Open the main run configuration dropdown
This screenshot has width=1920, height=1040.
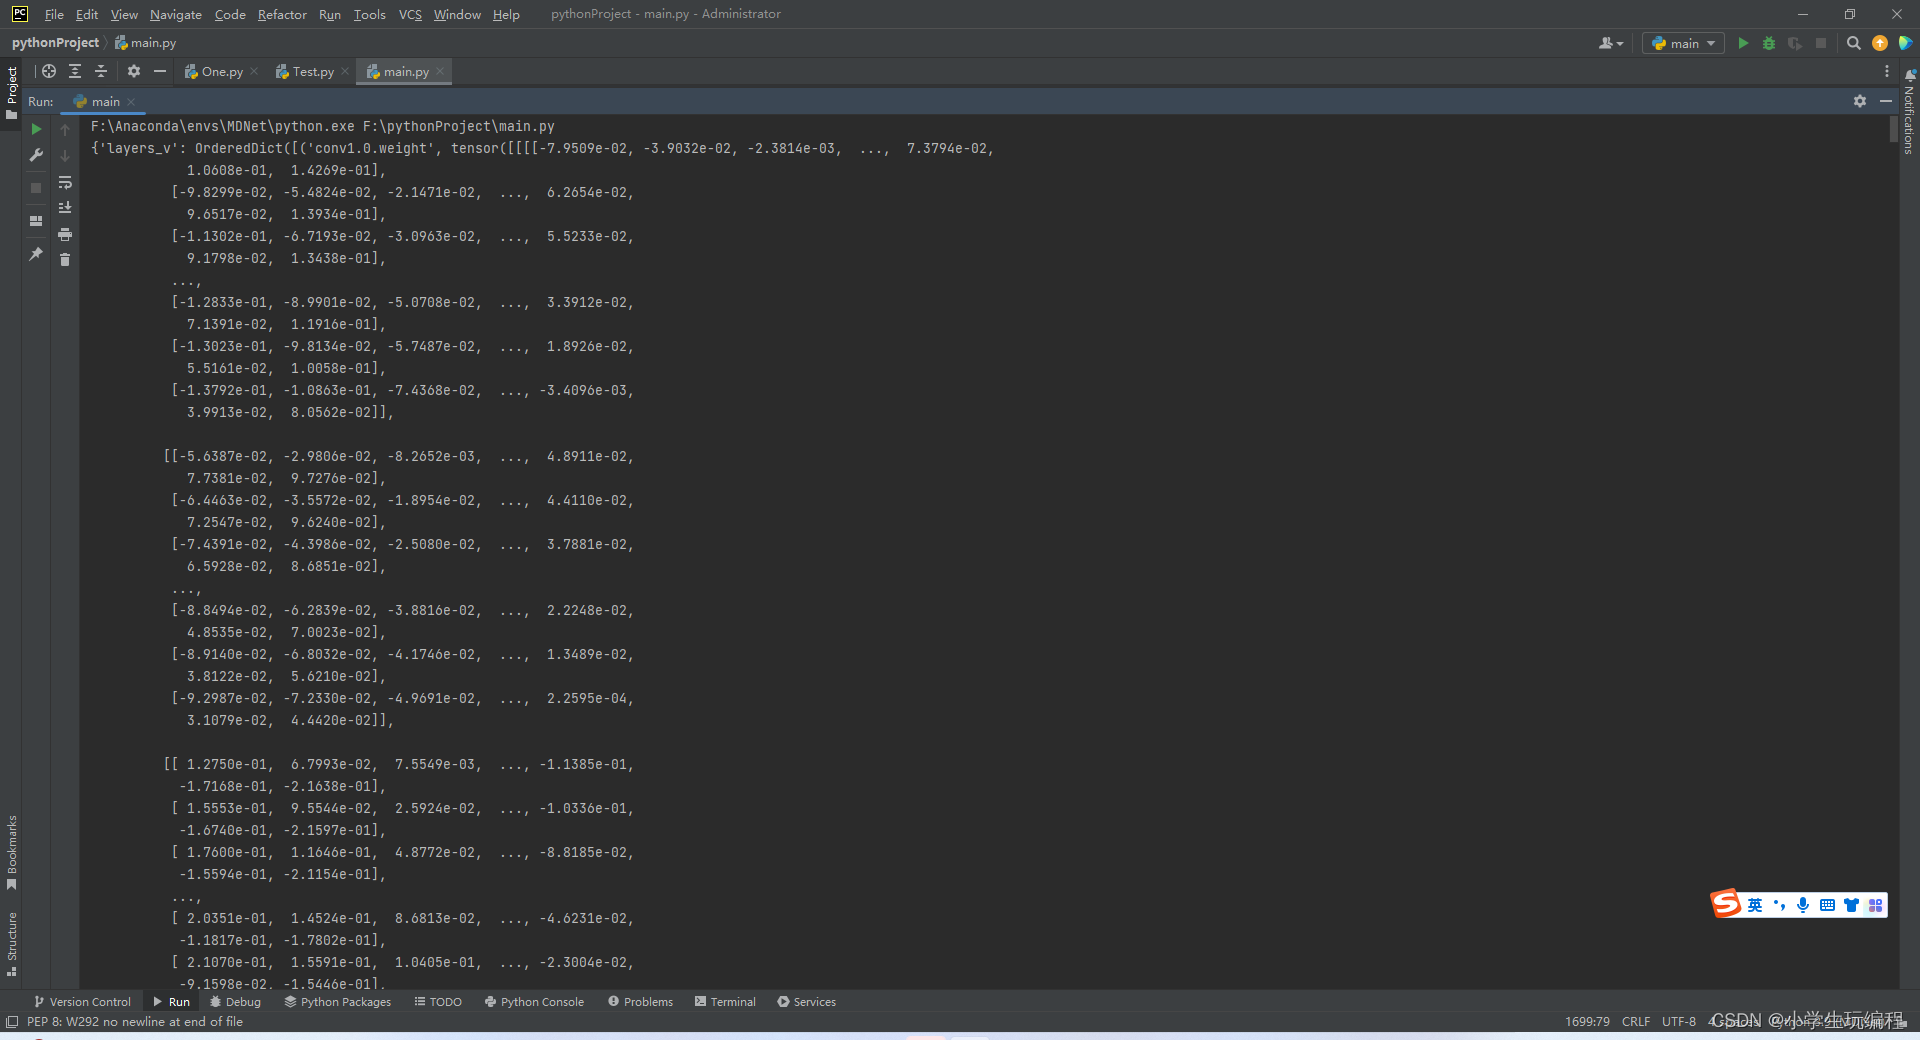coord(1683,43)
